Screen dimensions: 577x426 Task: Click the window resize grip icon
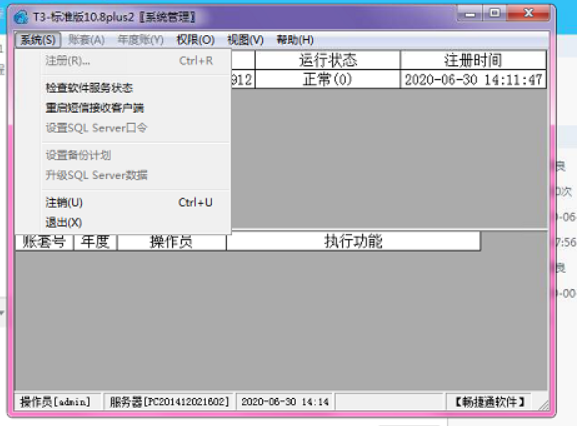(544, 405)
